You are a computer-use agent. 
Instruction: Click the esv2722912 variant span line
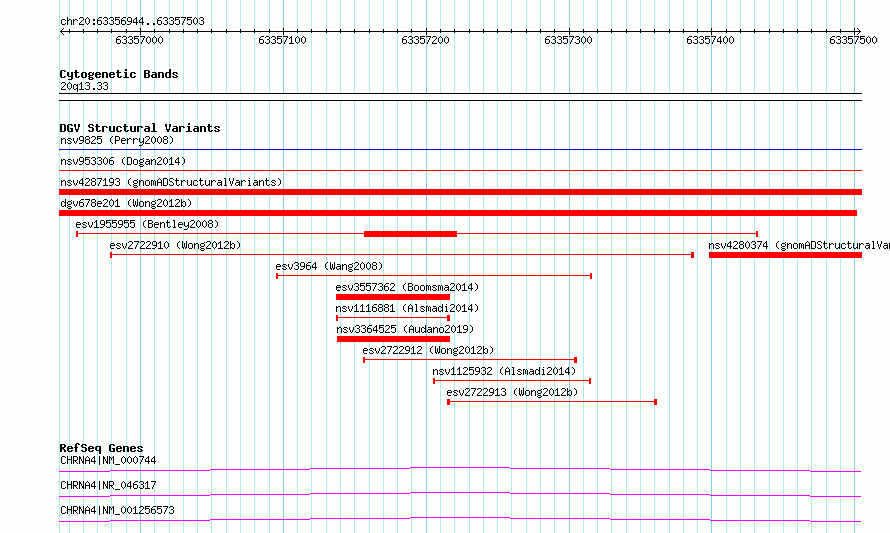coord(470,360)
